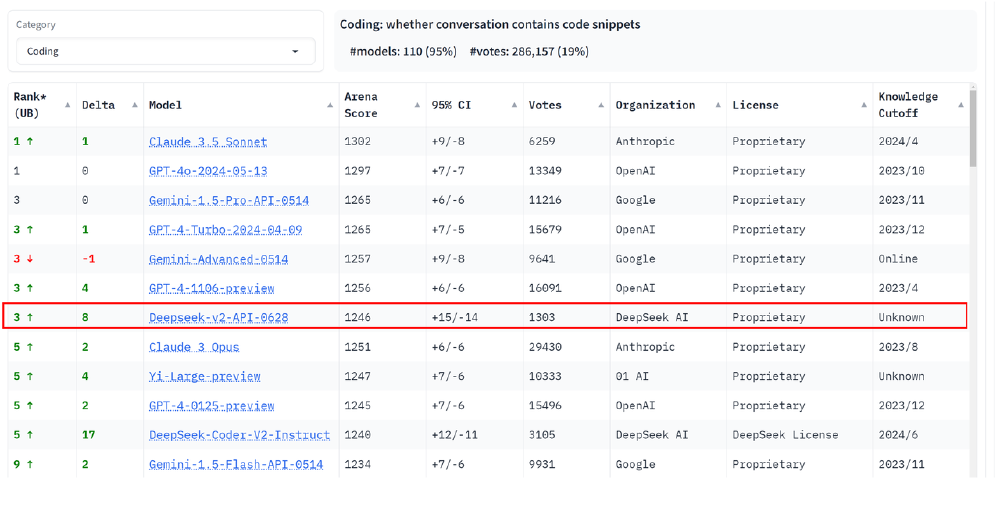Open Deepseek-v2-API-0628 model link
This screenshot has width=1000, height=507.
pos(218,317)
